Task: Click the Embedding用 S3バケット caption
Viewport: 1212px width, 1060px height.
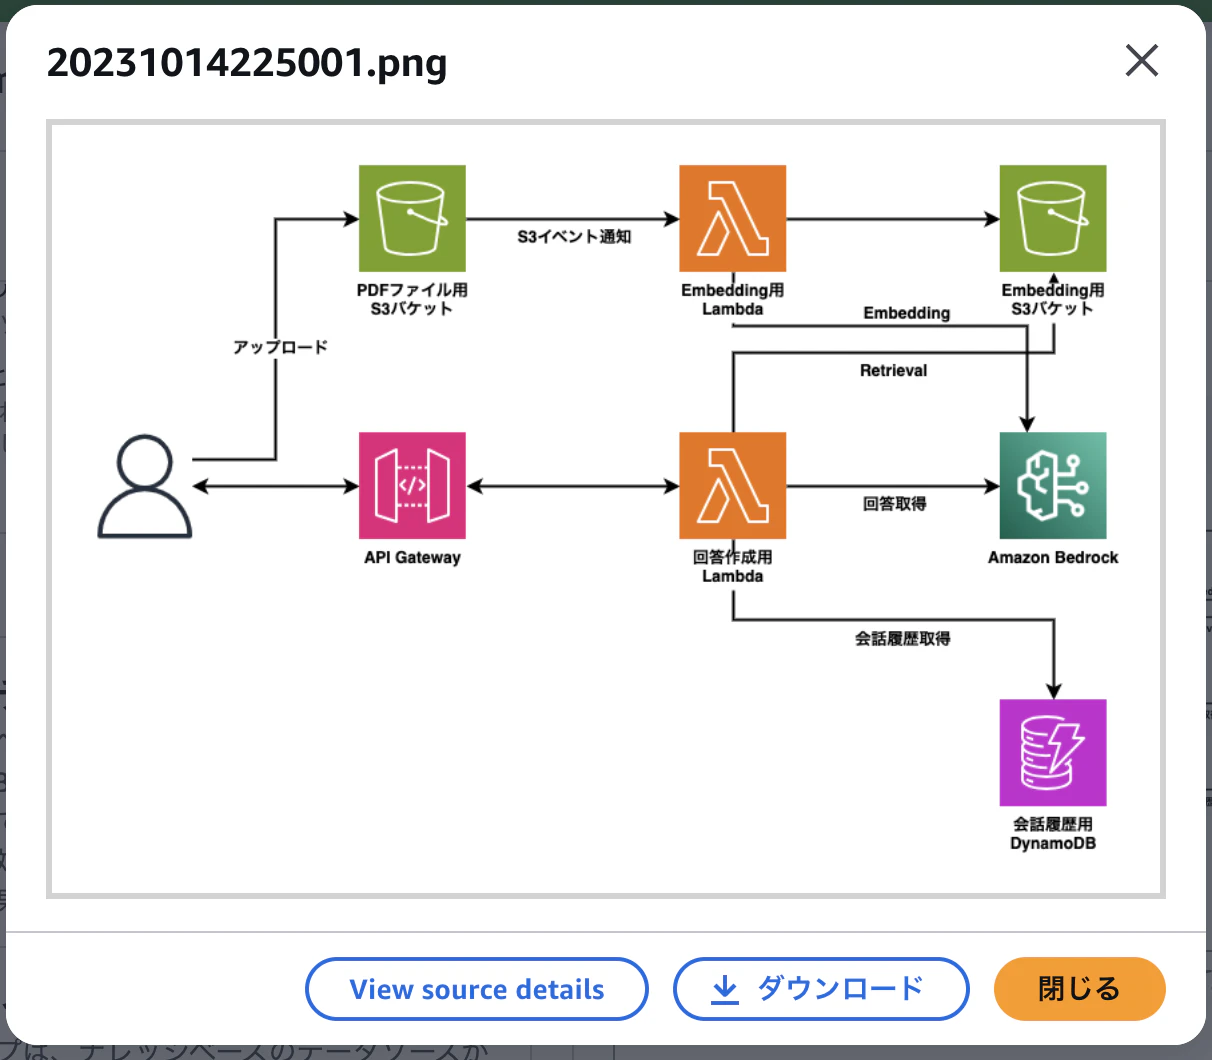Action: 1053,299
